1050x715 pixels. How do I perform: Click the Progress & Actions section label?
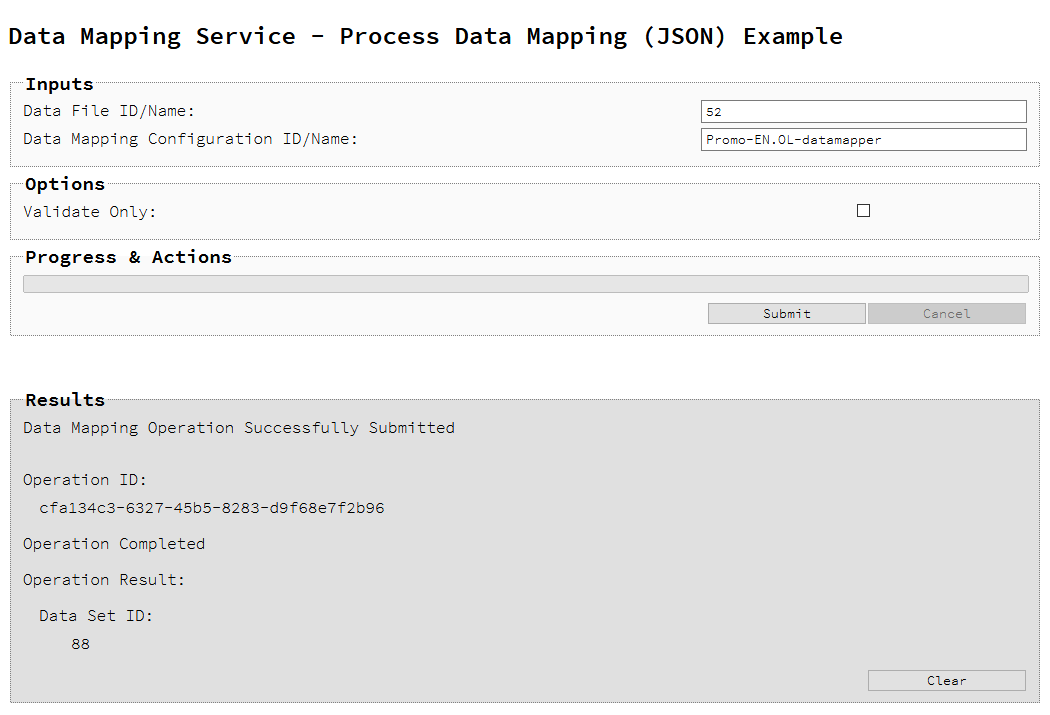[128, 257]
